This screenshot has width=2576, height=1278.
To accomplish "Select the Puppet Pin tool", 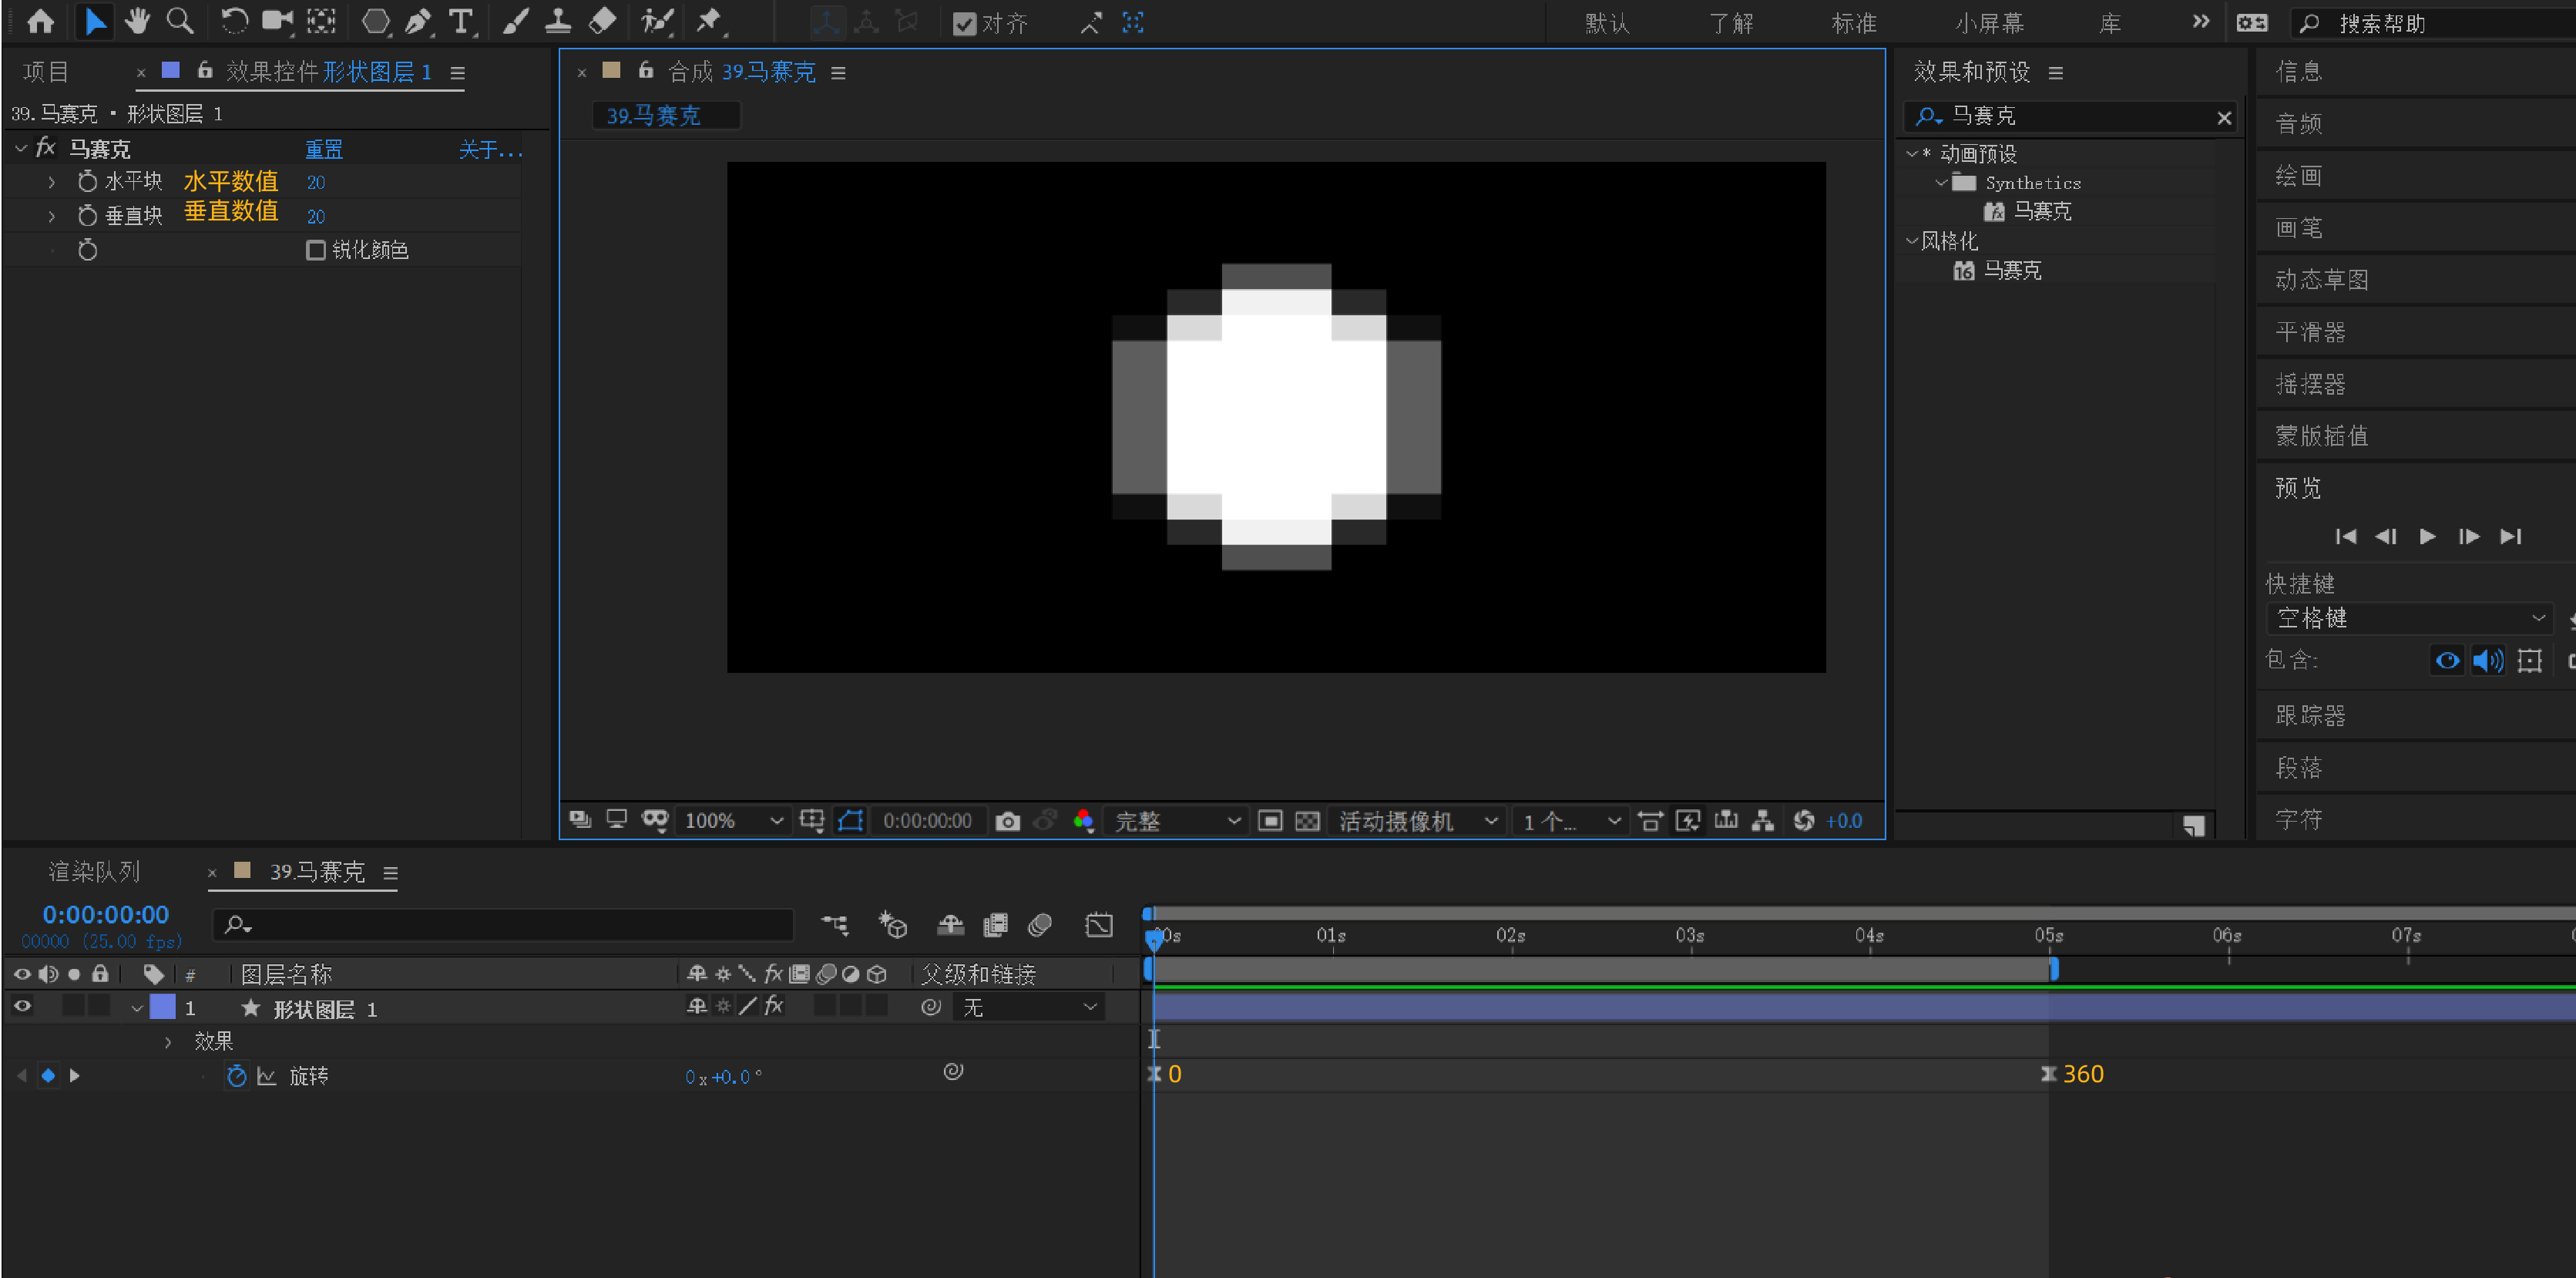I will pyautogui.click(x=709, y=21).
